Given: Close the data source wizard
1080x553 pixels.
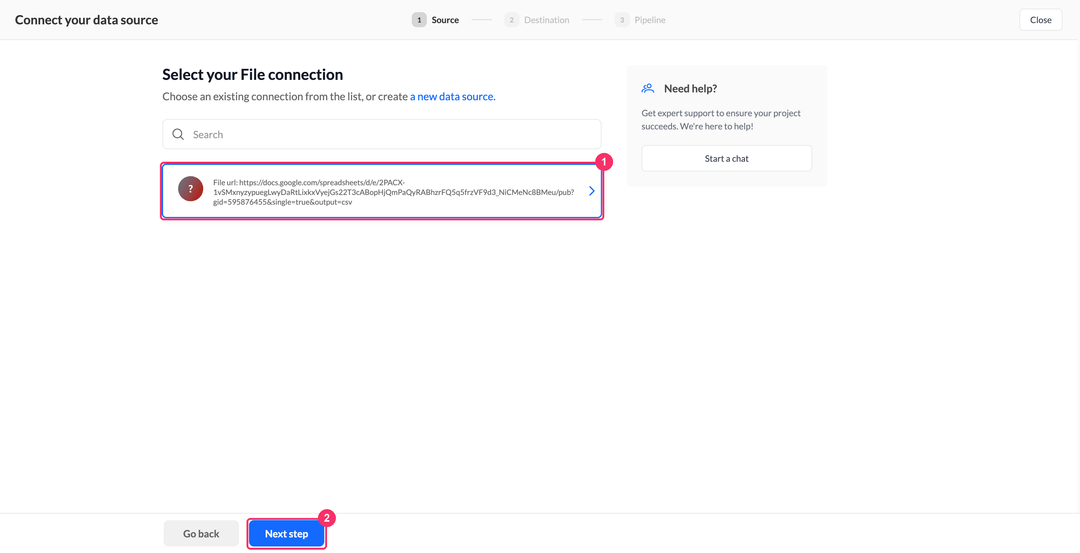Looking at the screenshot, I should 1041,20.
